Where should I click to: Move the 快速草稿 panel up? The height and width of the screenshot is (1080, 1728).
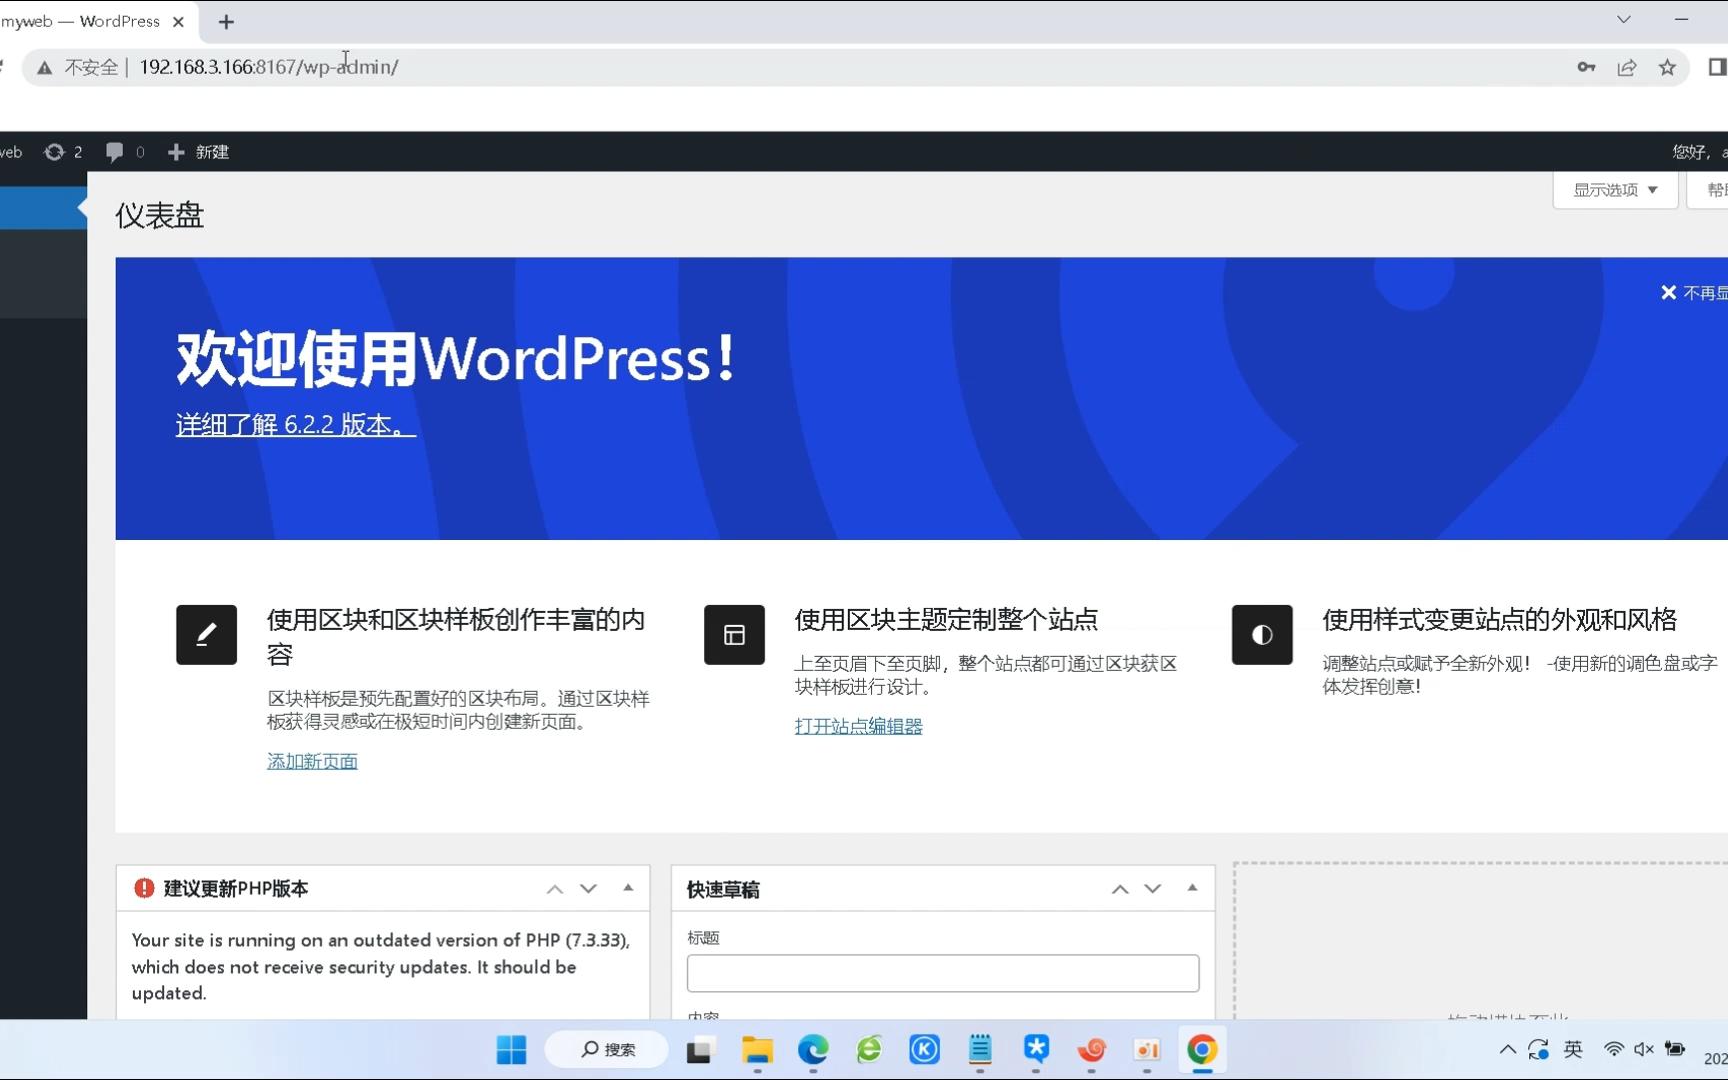pos(1120,888)
